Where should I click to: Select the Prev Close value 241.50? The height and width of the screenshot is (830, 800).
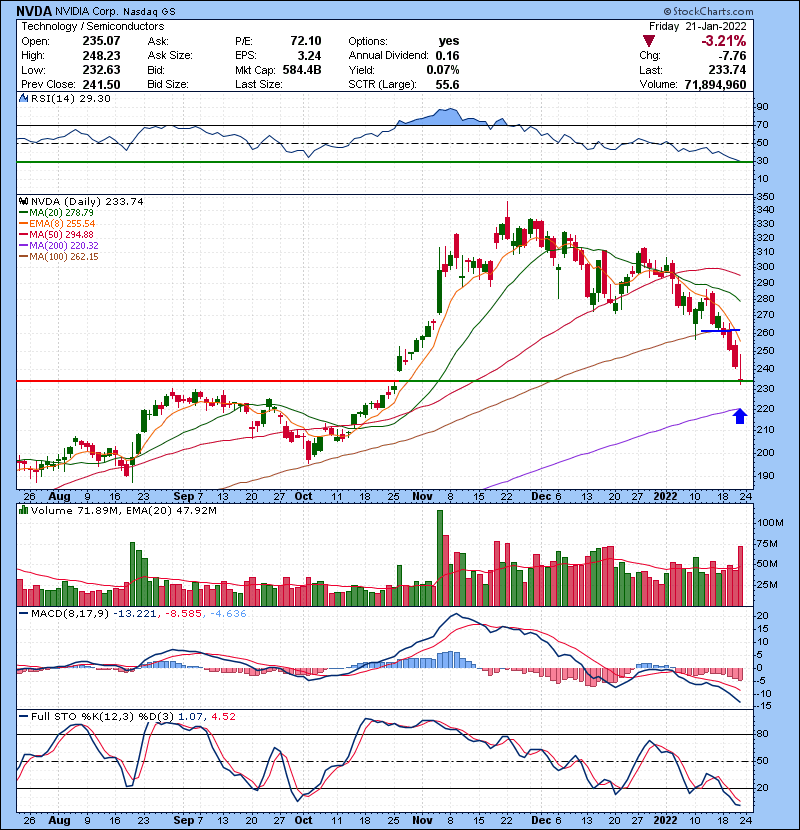coord(101,84)
